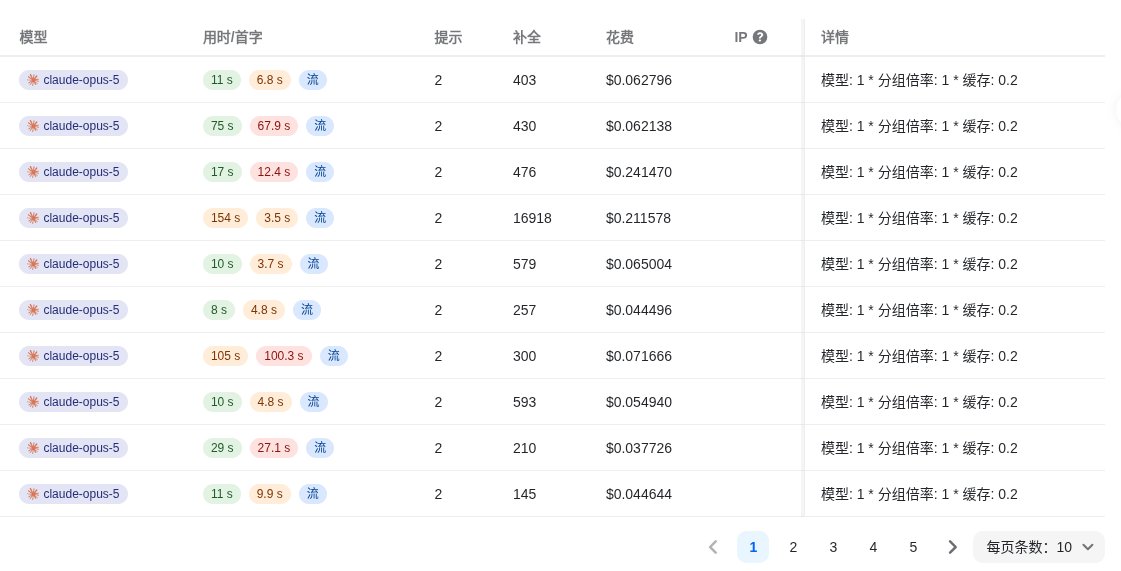Click the claude-opus-5 tag in the $0.241470 row
The width and height of the screenshot is (1121, 571).
pos(74,172)
